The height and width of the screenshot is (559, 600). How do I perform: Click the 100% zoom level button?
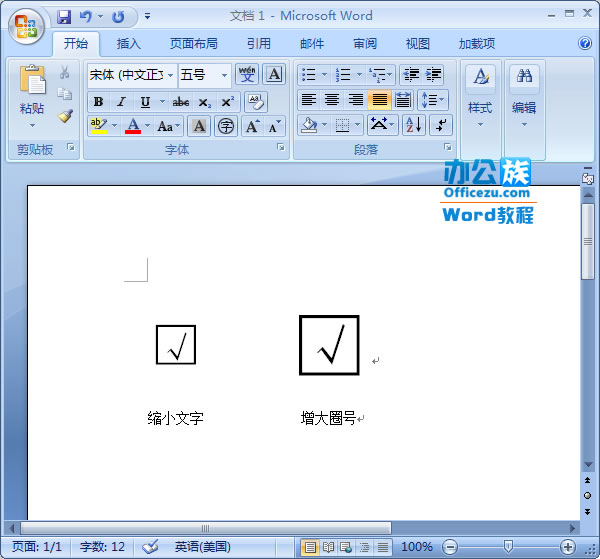tap(417, 547)
